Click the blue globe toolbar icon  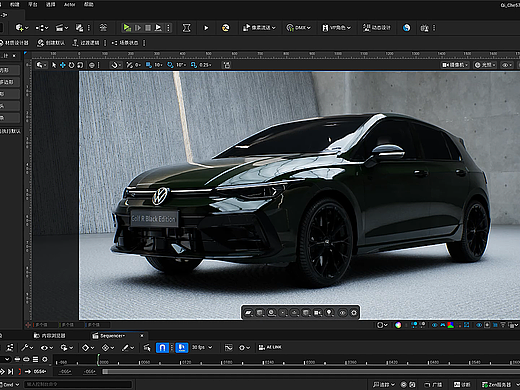click(x=406, y=28)
